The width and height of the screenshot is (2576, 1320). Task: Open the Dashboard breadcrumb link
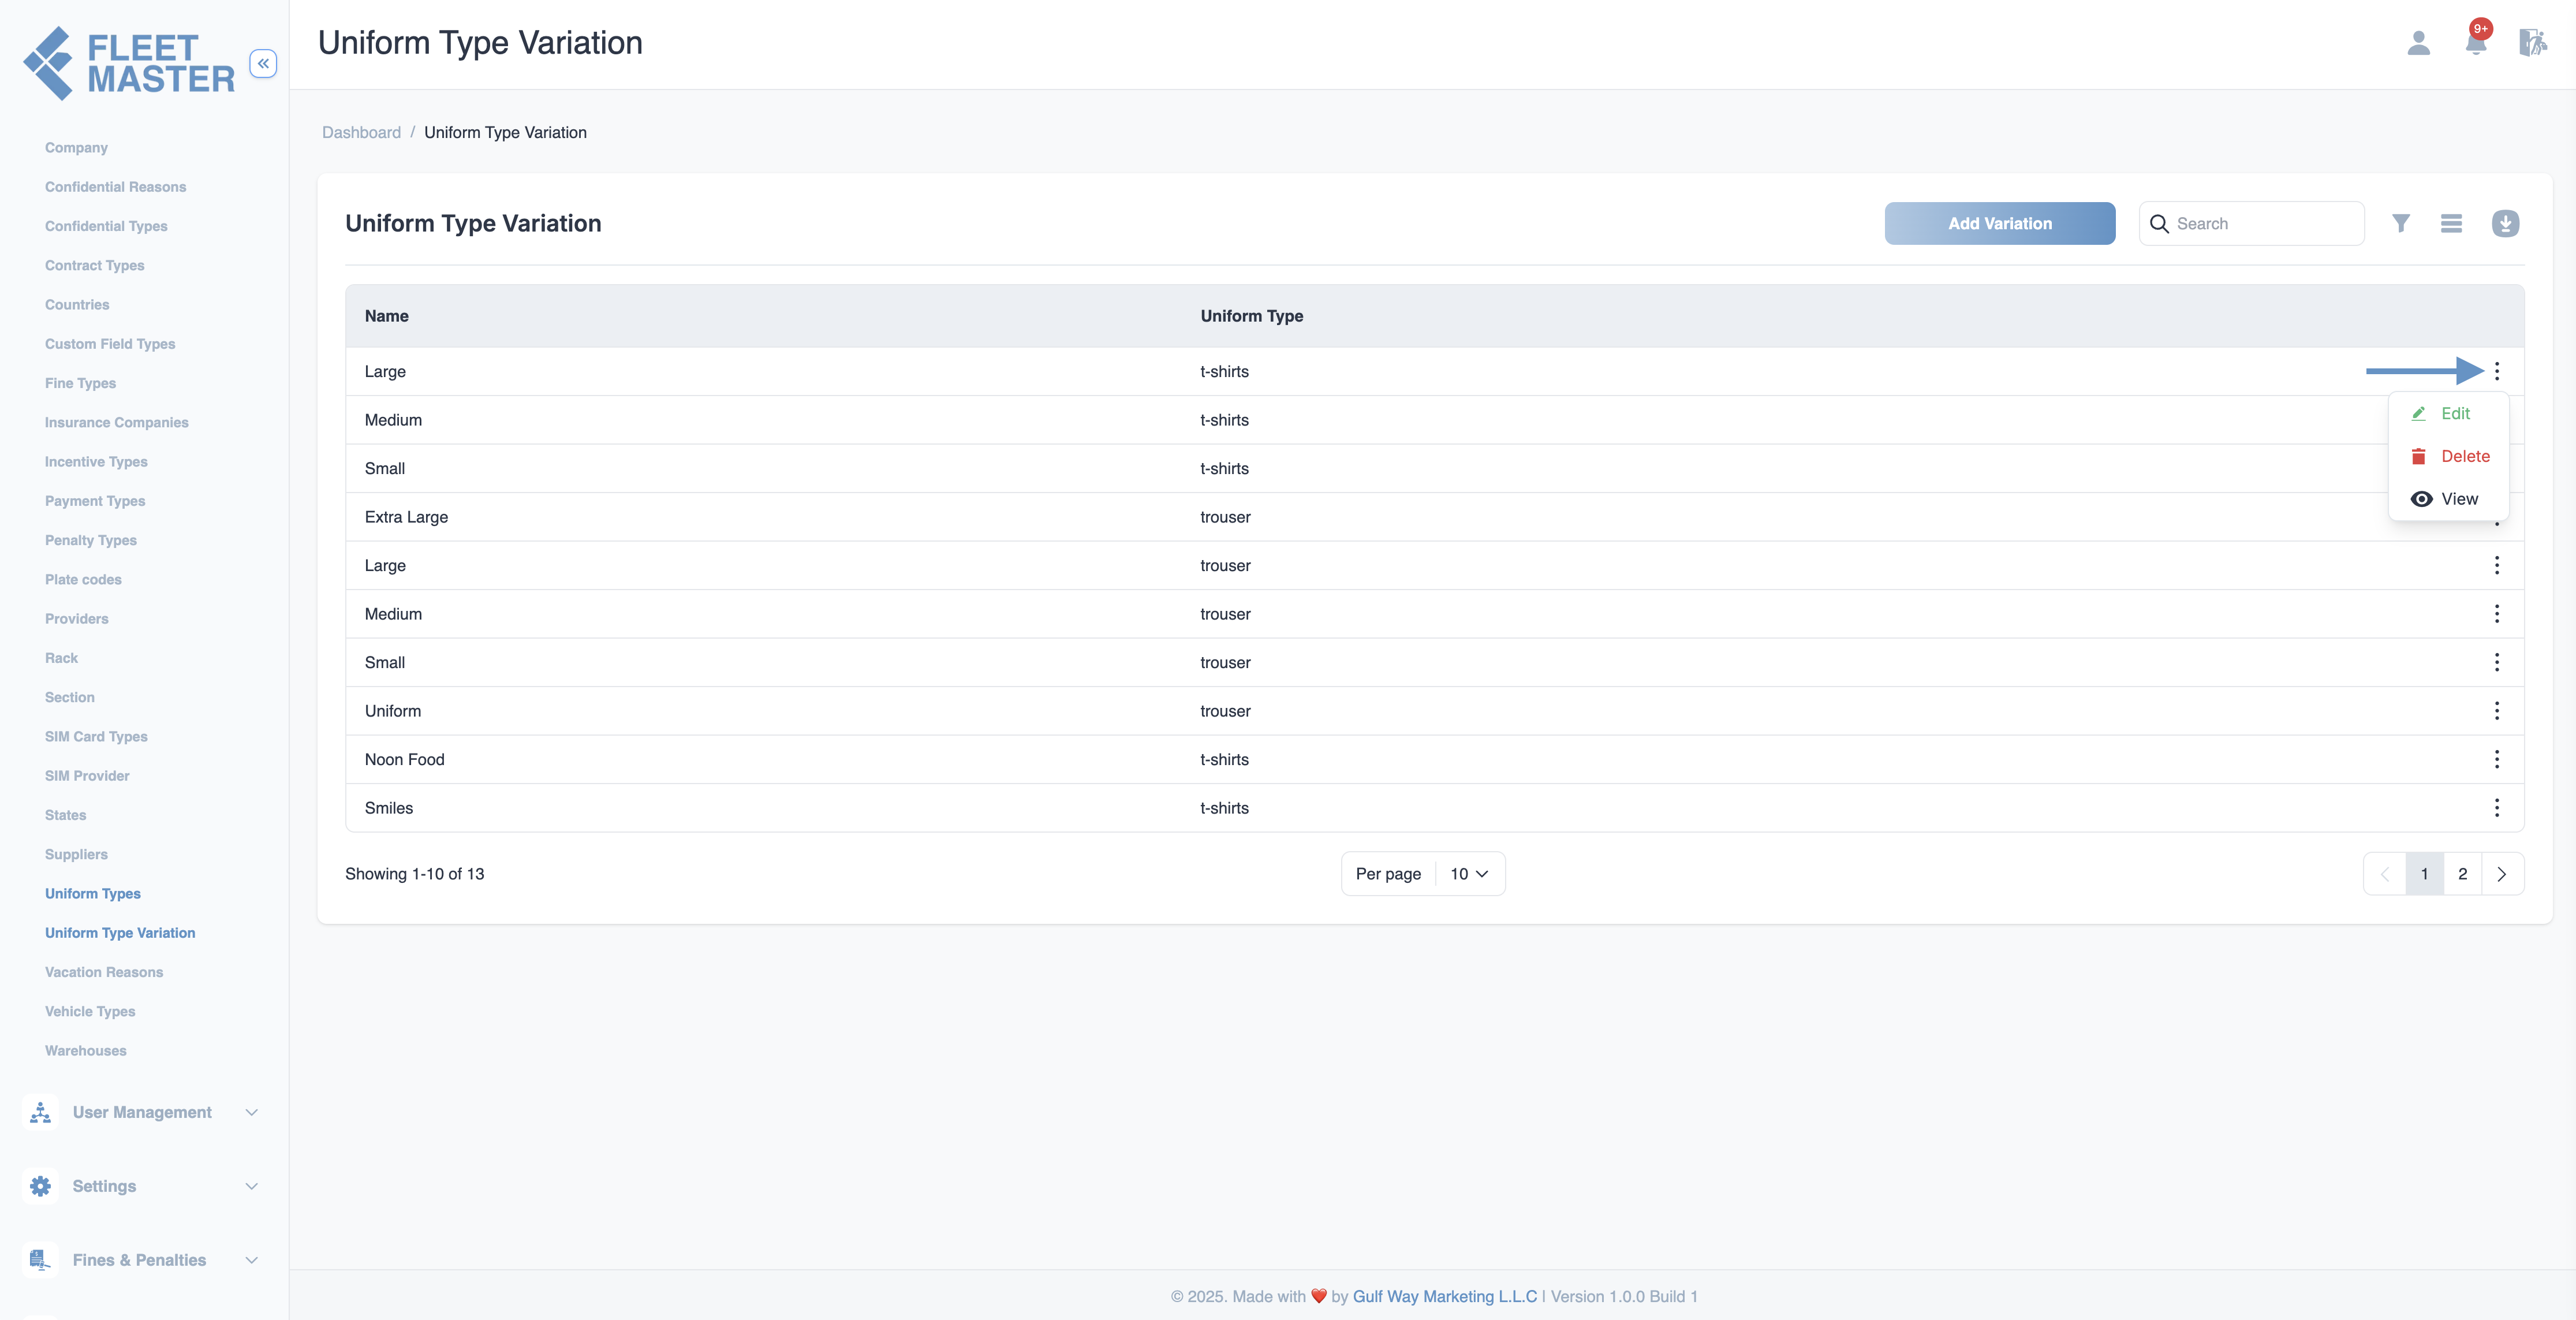[x=361, y=132]
